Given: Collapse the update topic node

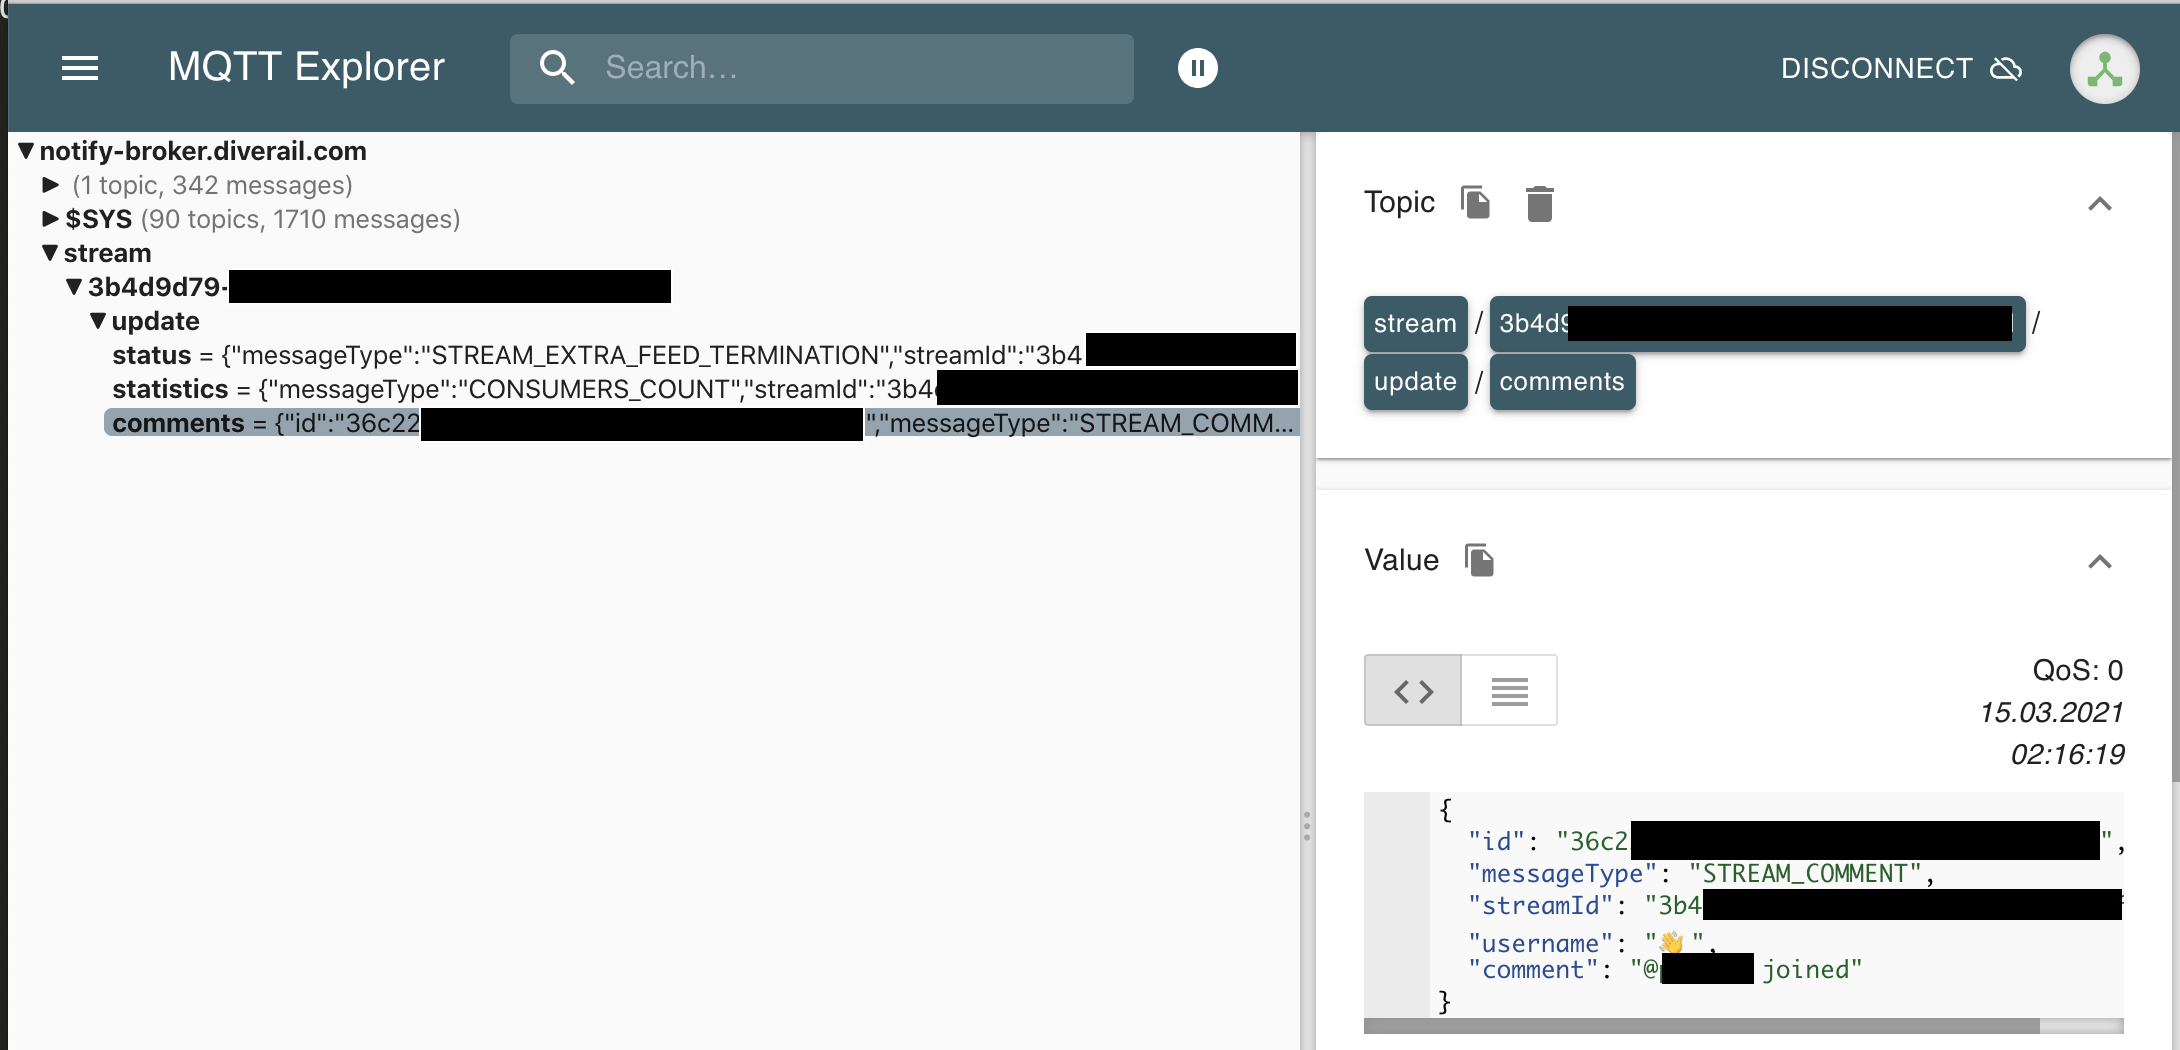Looking at the screenshot, I should [x=98, y=321].
